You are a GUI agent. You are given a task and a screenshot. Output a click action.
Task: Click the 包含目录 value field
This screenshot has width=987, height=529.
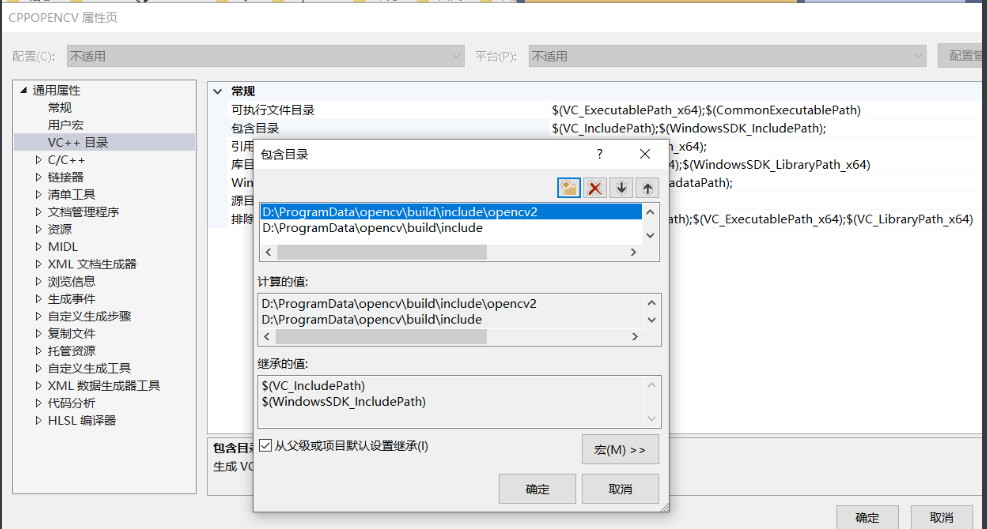click(765, 128)
